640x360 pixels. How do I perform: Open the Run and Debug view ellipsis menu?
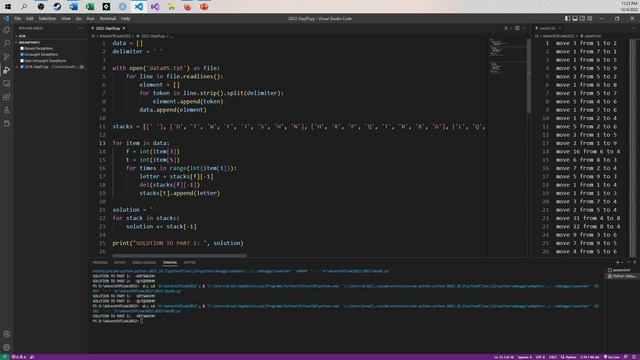80,28
